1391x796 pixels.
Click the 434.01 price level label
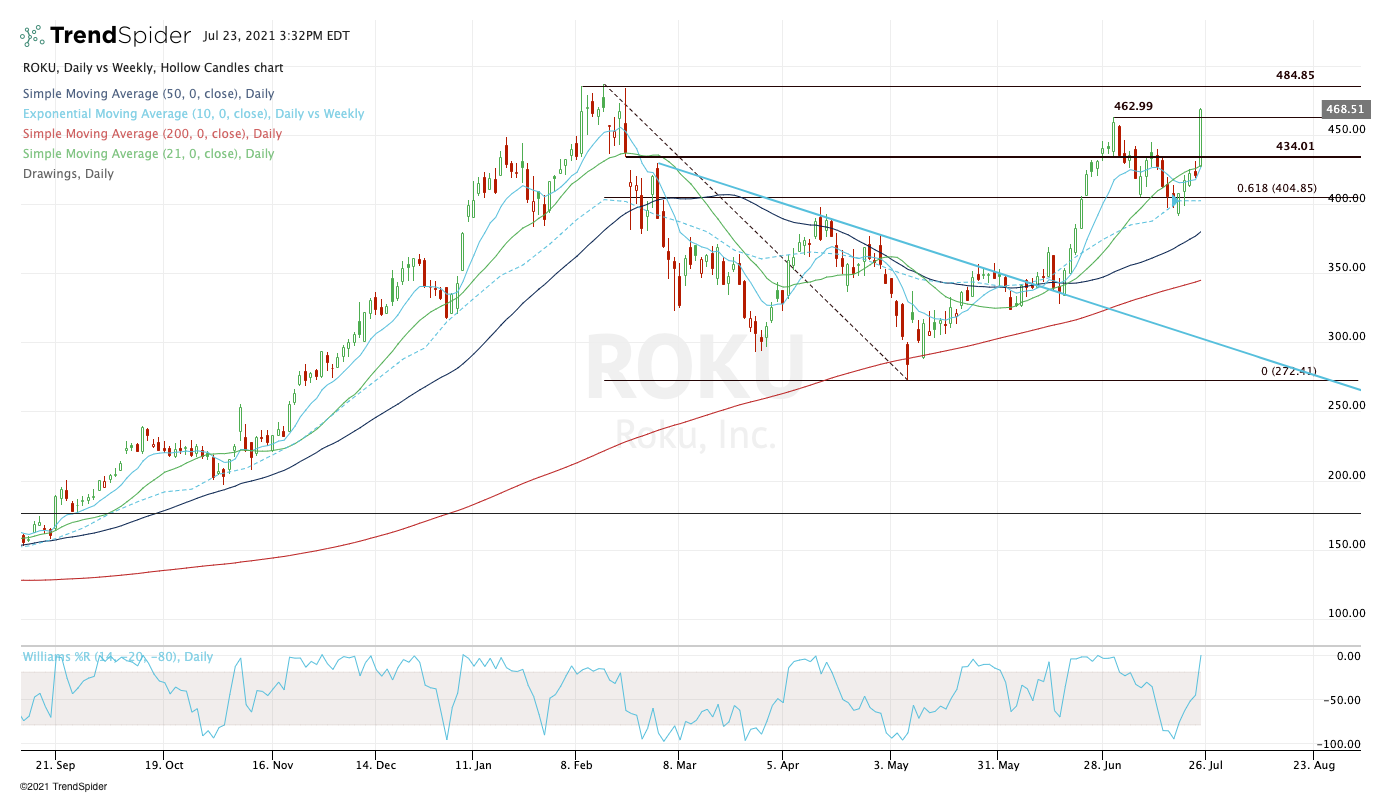click(1295, 146)
